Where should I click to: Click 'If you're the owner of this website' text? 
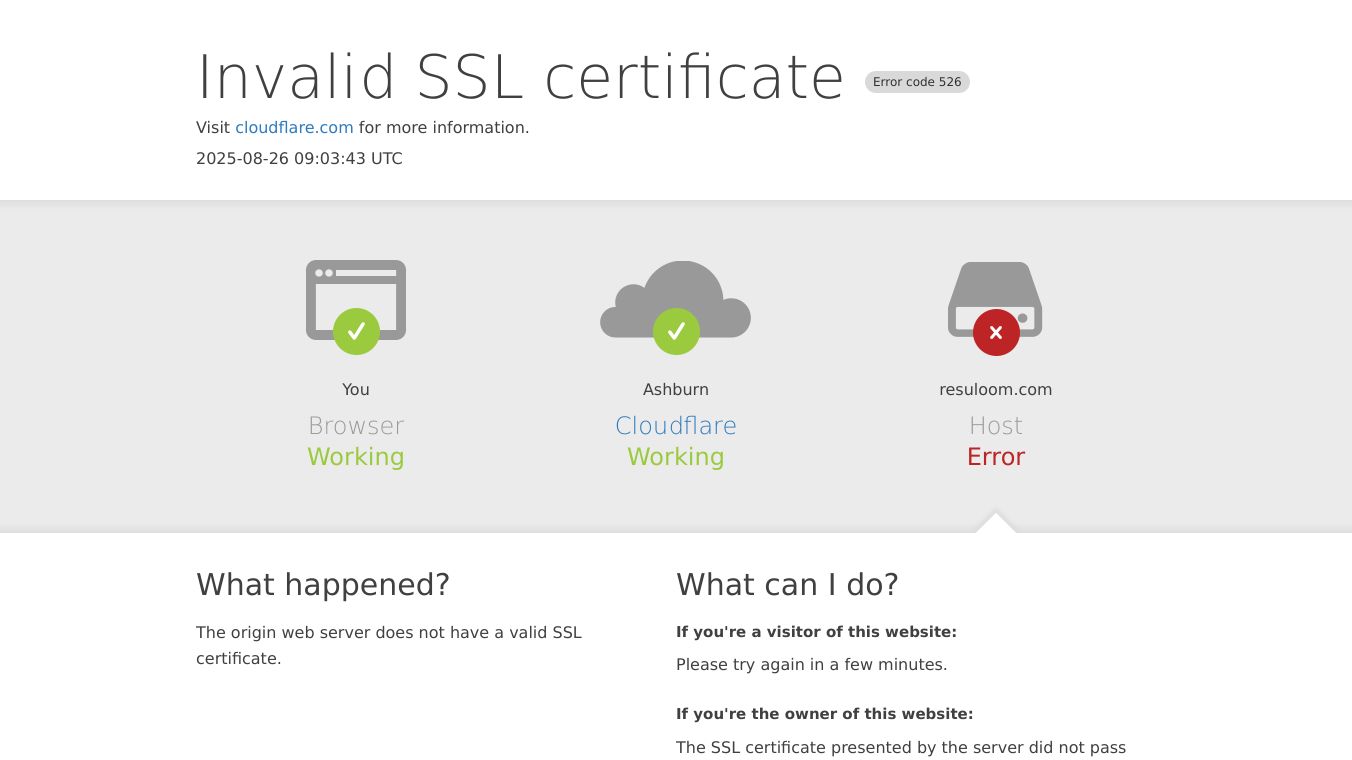(824, 714)
